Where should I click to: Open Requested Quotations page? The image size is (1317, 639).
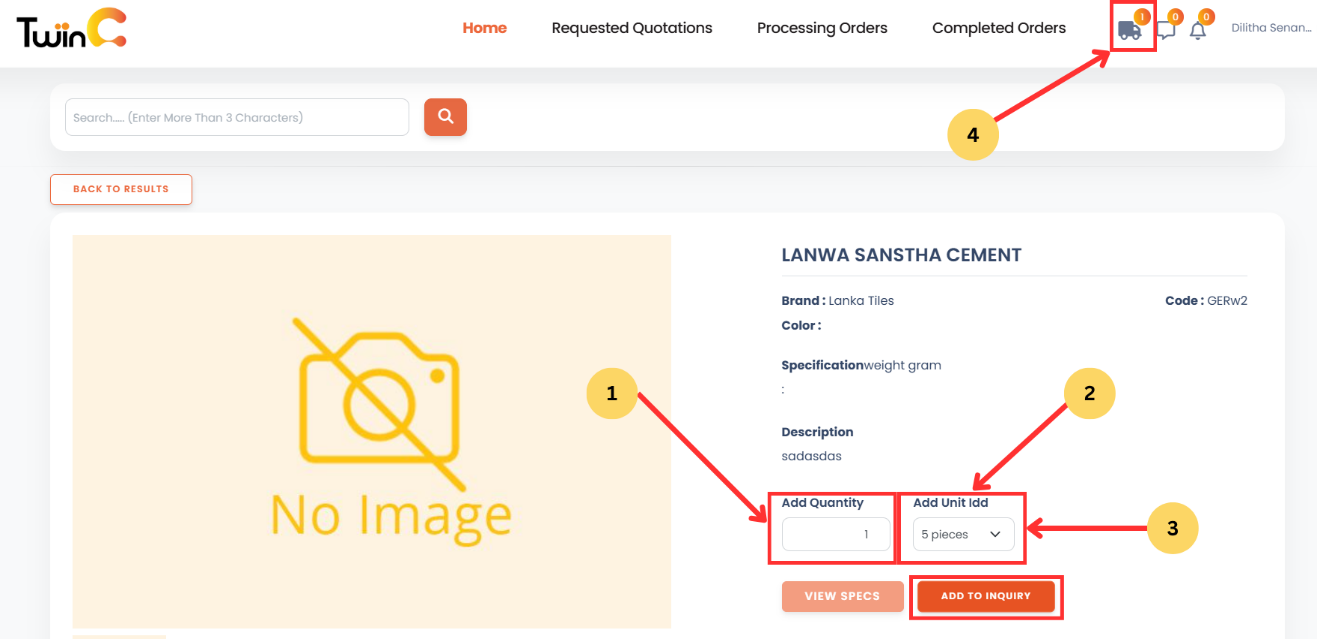click(631, 28)
